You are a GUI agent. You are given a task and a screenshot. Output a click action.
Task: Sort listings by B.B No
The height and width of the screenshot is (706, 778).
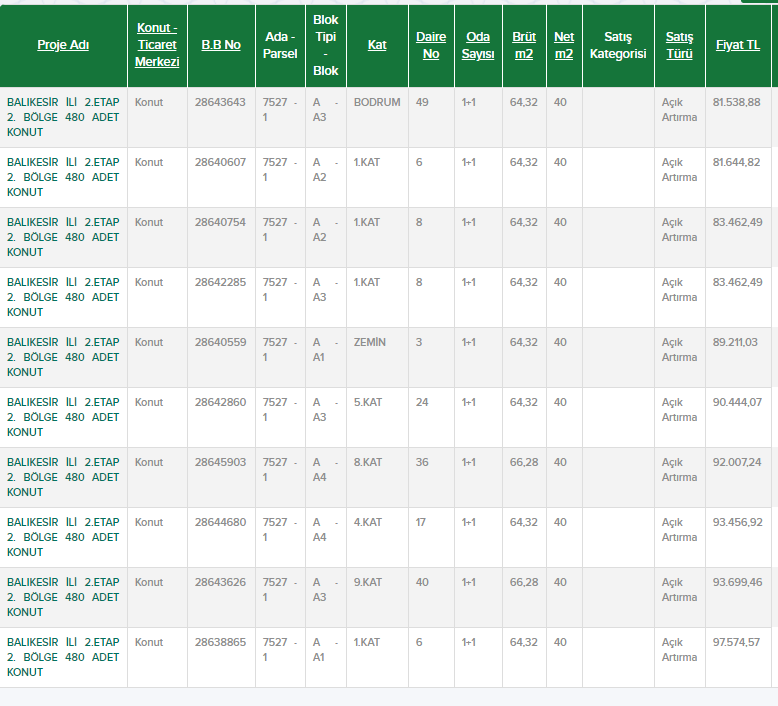pos(221,45)
